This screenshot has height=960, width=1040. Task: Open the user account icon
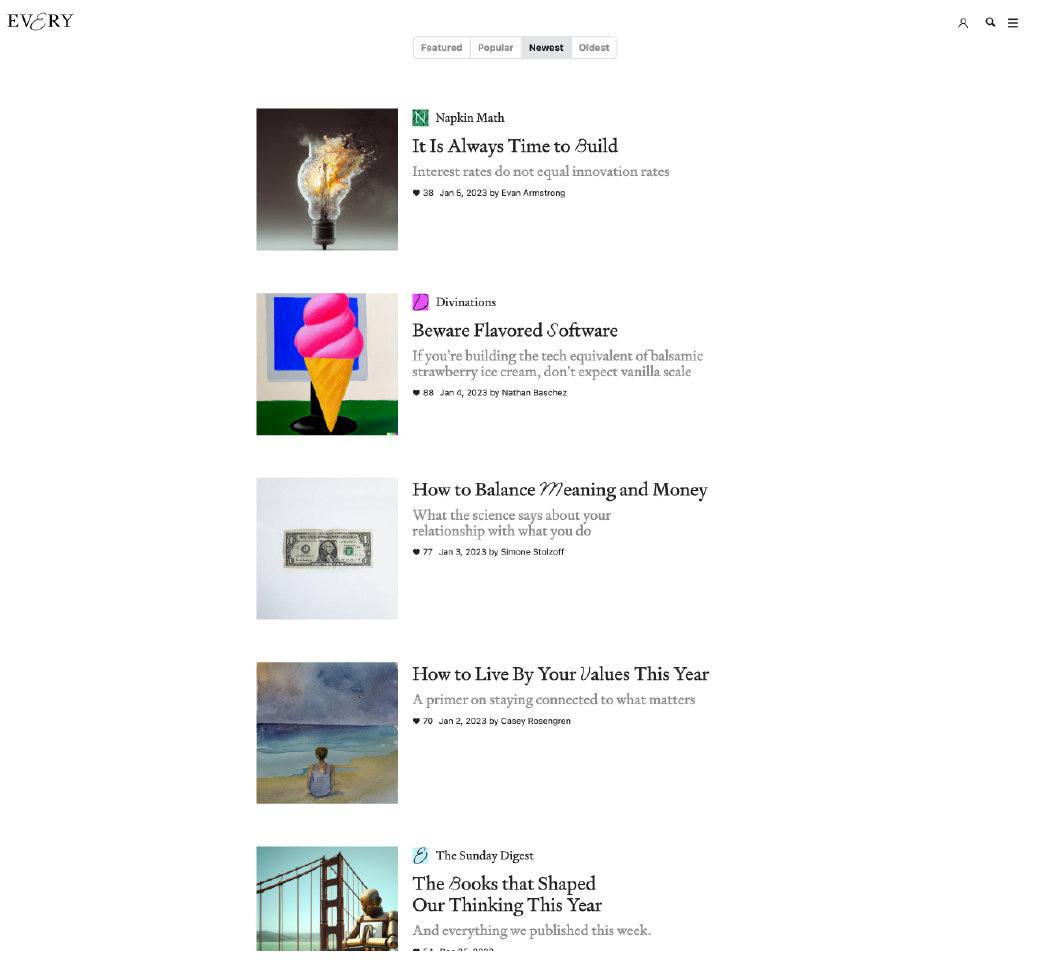(963, 23)
